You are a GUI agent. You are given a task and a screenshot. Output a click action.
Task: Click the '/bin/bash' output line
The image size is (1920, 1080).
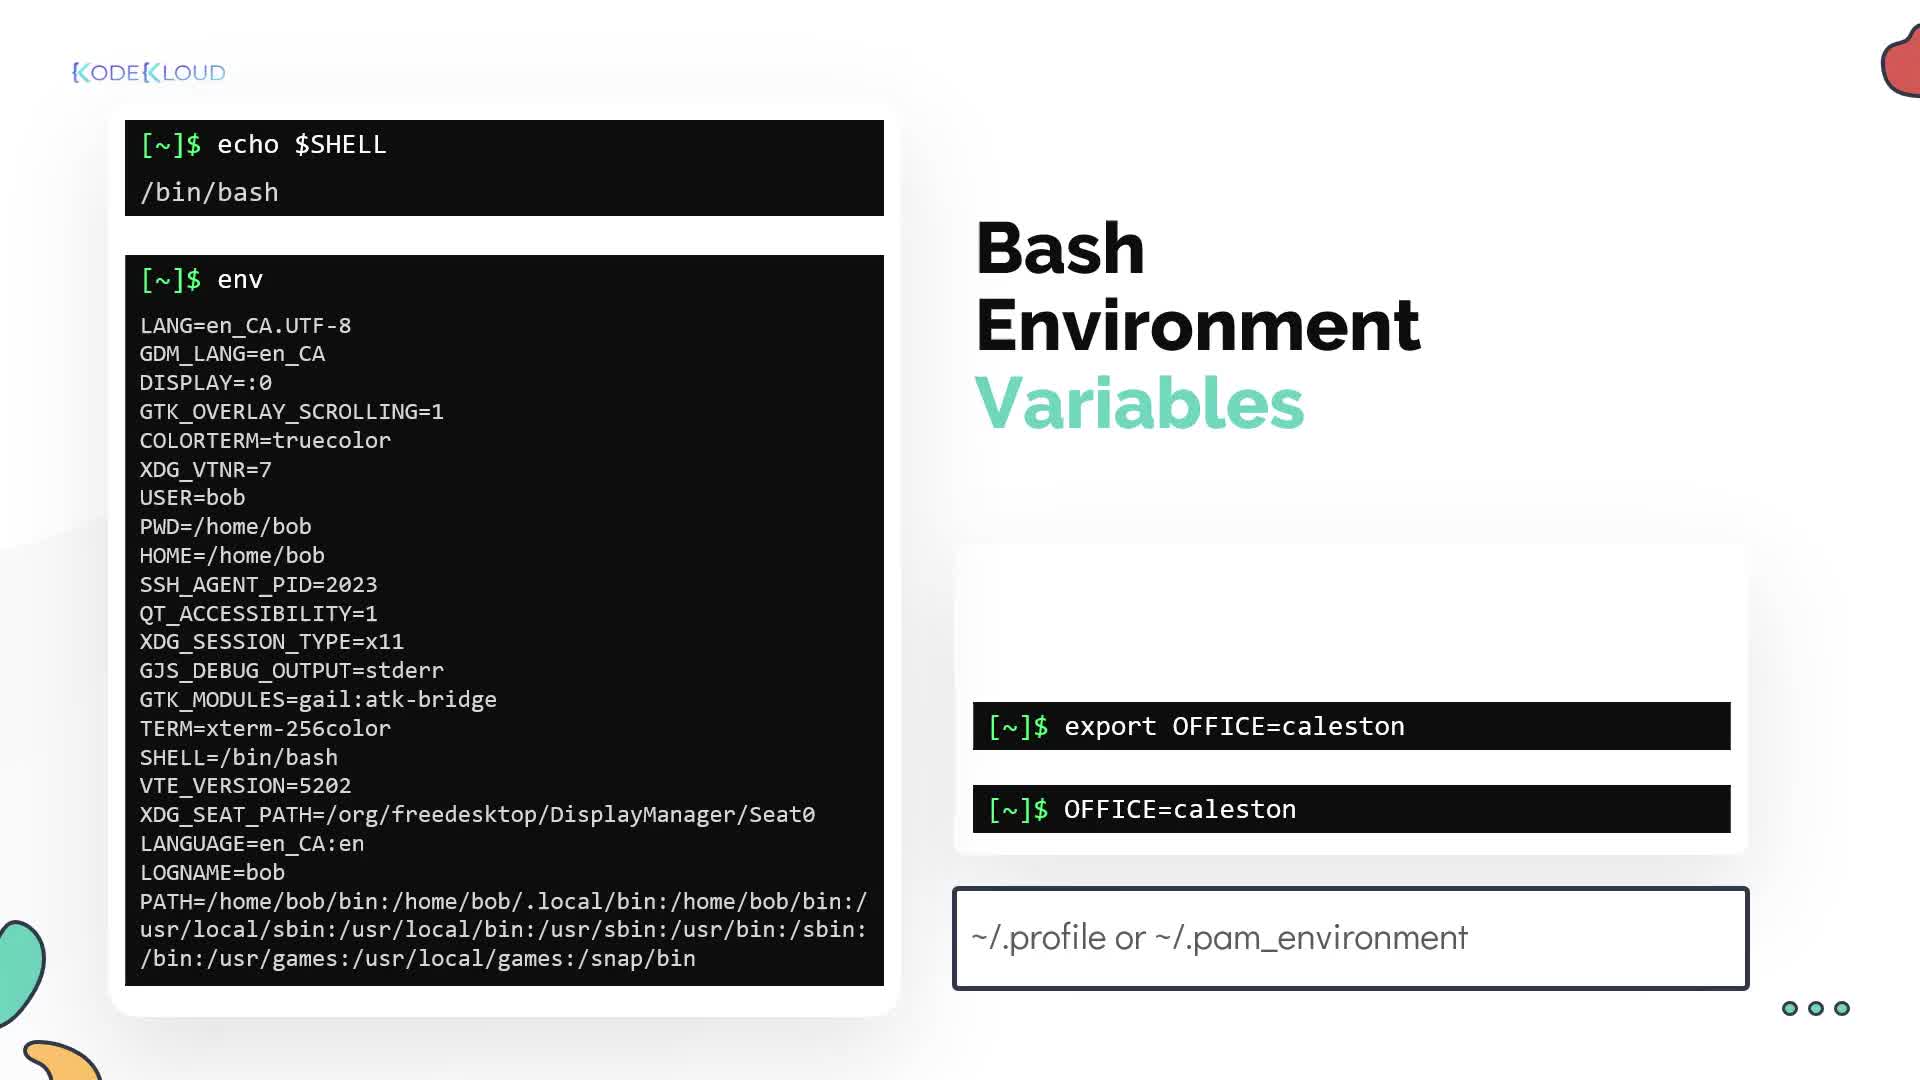tap(209, 193)
